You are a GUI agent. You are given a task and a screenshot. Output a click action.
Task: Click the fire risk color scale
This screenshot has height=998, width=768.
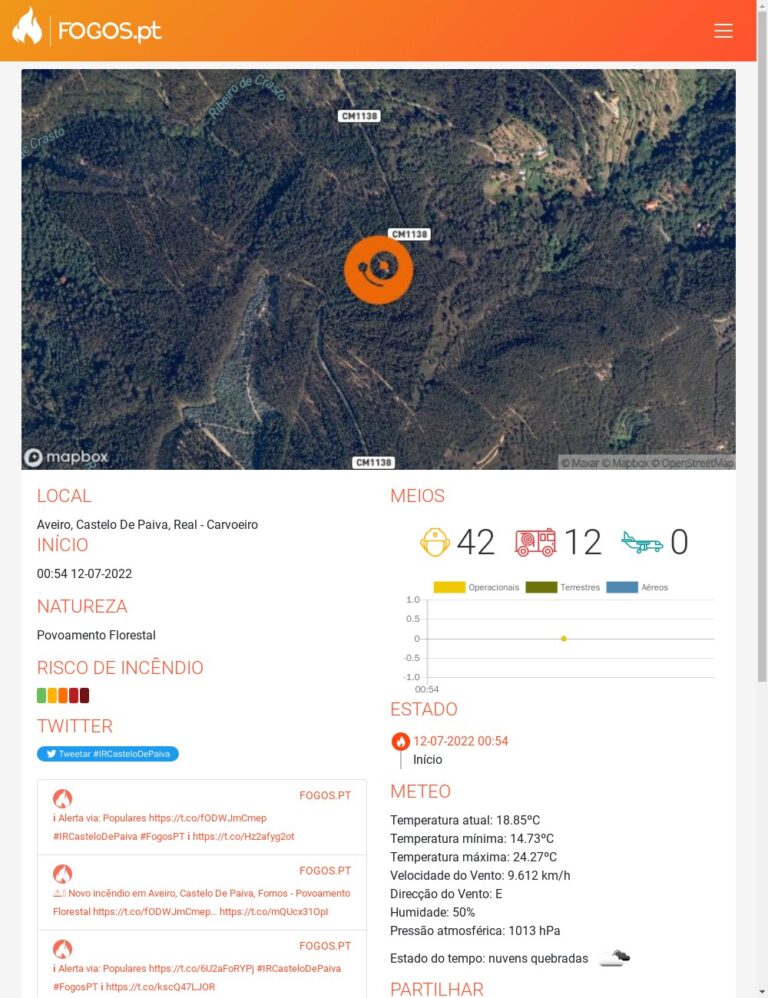(x=63, y=695)
